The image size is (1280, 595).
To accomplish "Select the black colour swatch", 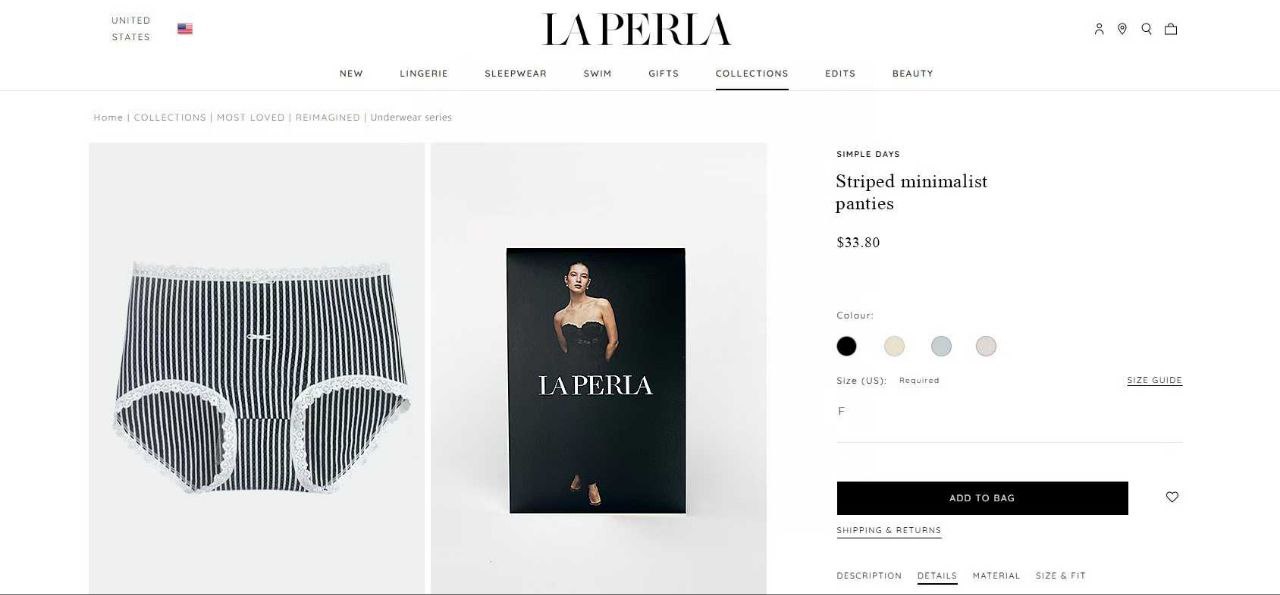I will pyautogui.click(x=847, y=346).
